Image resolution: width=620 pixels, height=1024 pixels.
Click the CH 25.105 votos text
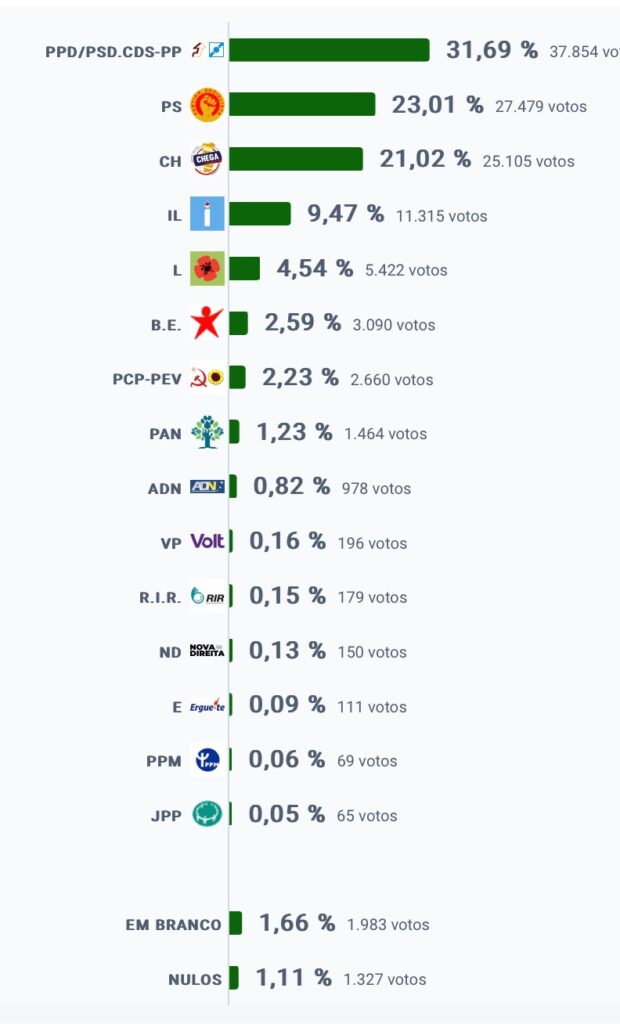529,161
